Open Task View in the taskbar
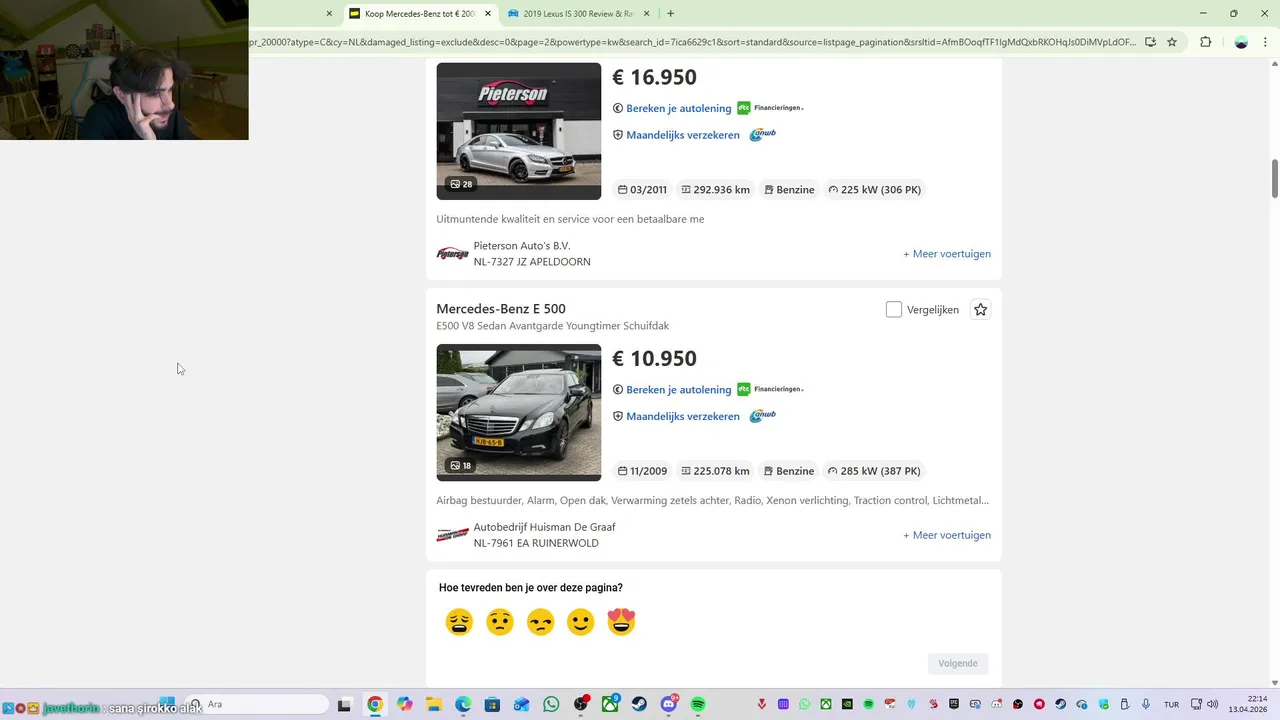This screenshot has width=1280, height=720. [344, 705]
